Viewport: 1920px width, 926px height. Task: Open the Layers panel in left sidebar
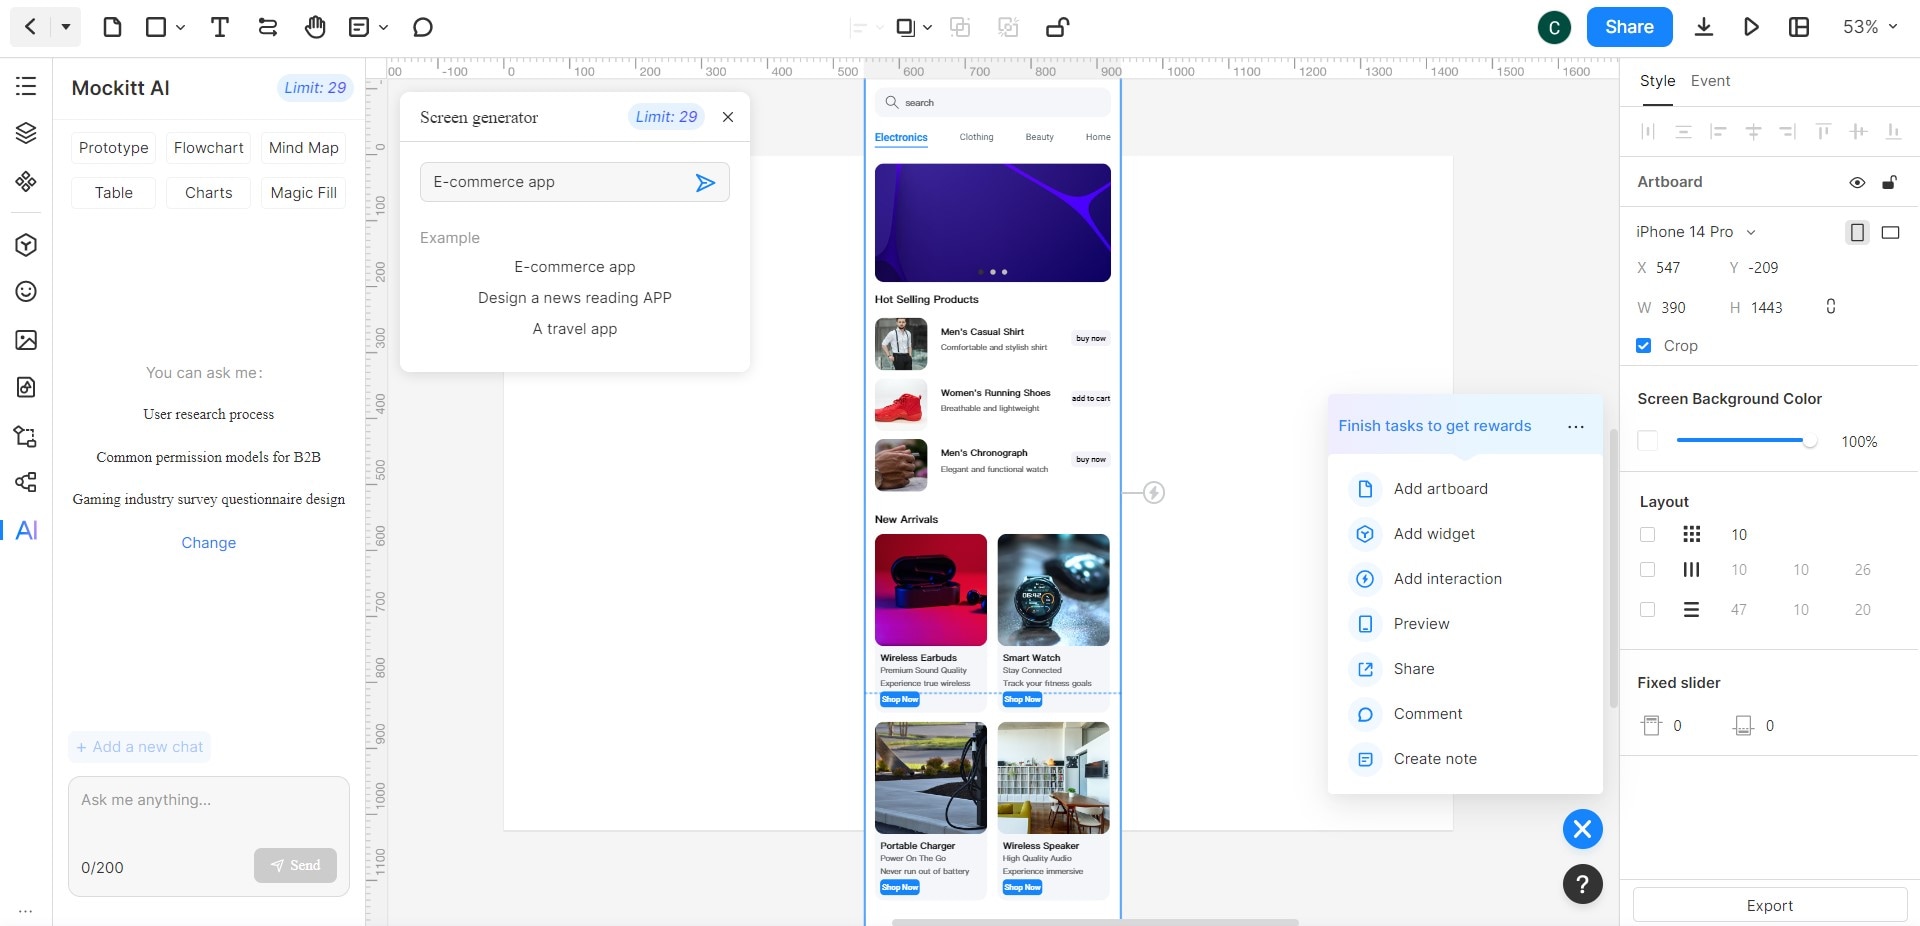click(26, 133)
